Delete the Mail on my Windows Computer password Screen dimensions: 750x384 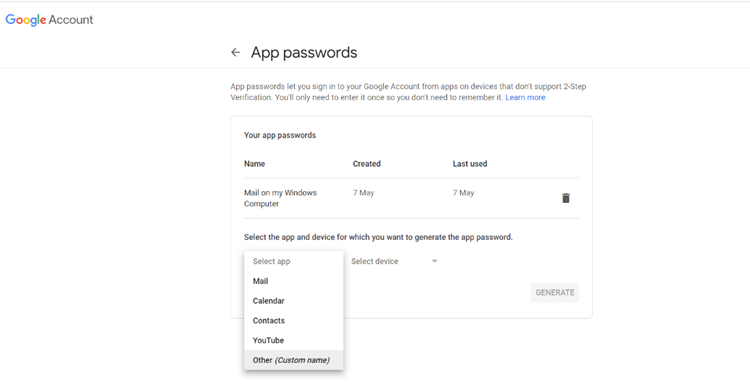[565, 198]
